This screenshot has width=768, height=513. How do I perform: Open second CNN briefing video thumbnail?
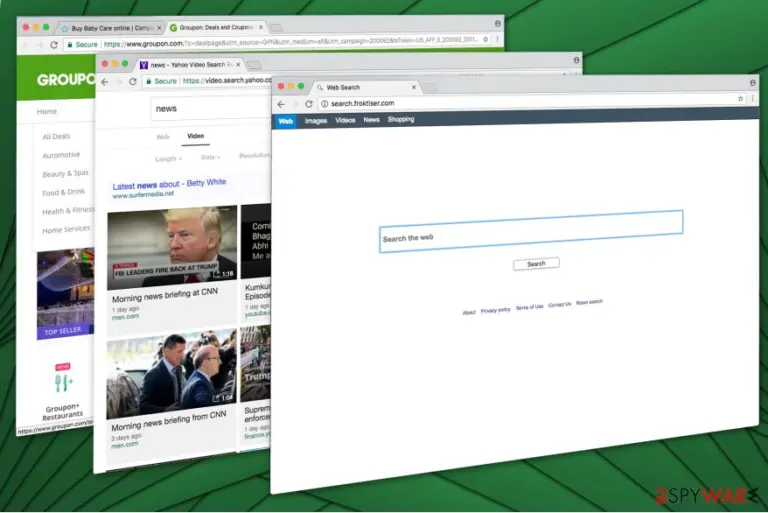[171, 375]
